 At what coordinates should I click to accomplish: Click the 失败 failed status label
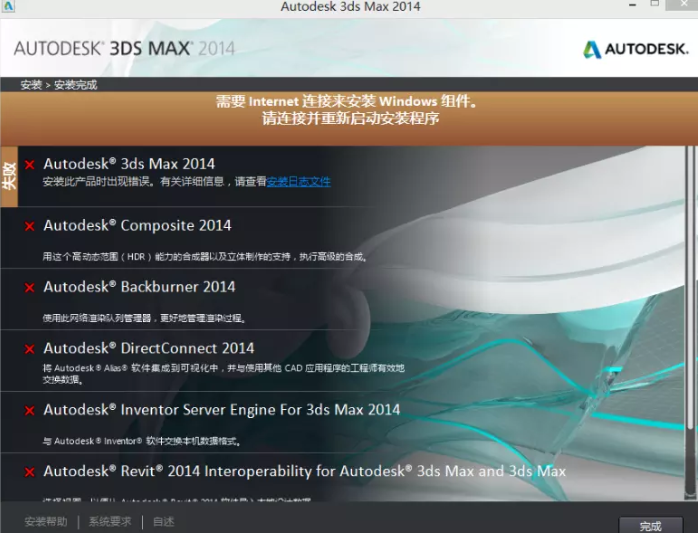[x=9, y=177]
